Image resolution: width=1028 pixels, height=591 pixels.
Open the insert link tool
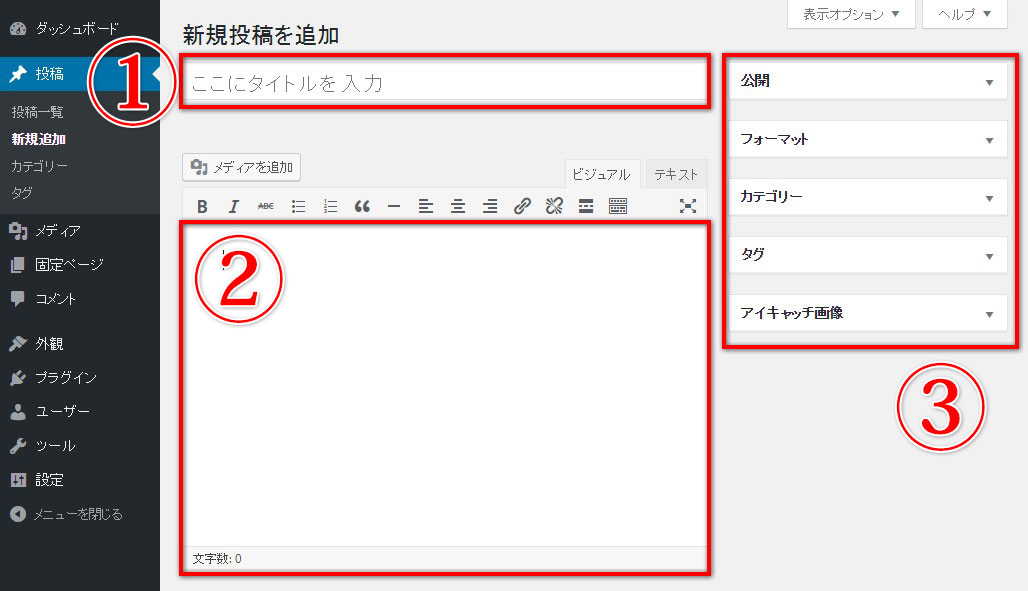pyautogui.click(x=521, y=205)
